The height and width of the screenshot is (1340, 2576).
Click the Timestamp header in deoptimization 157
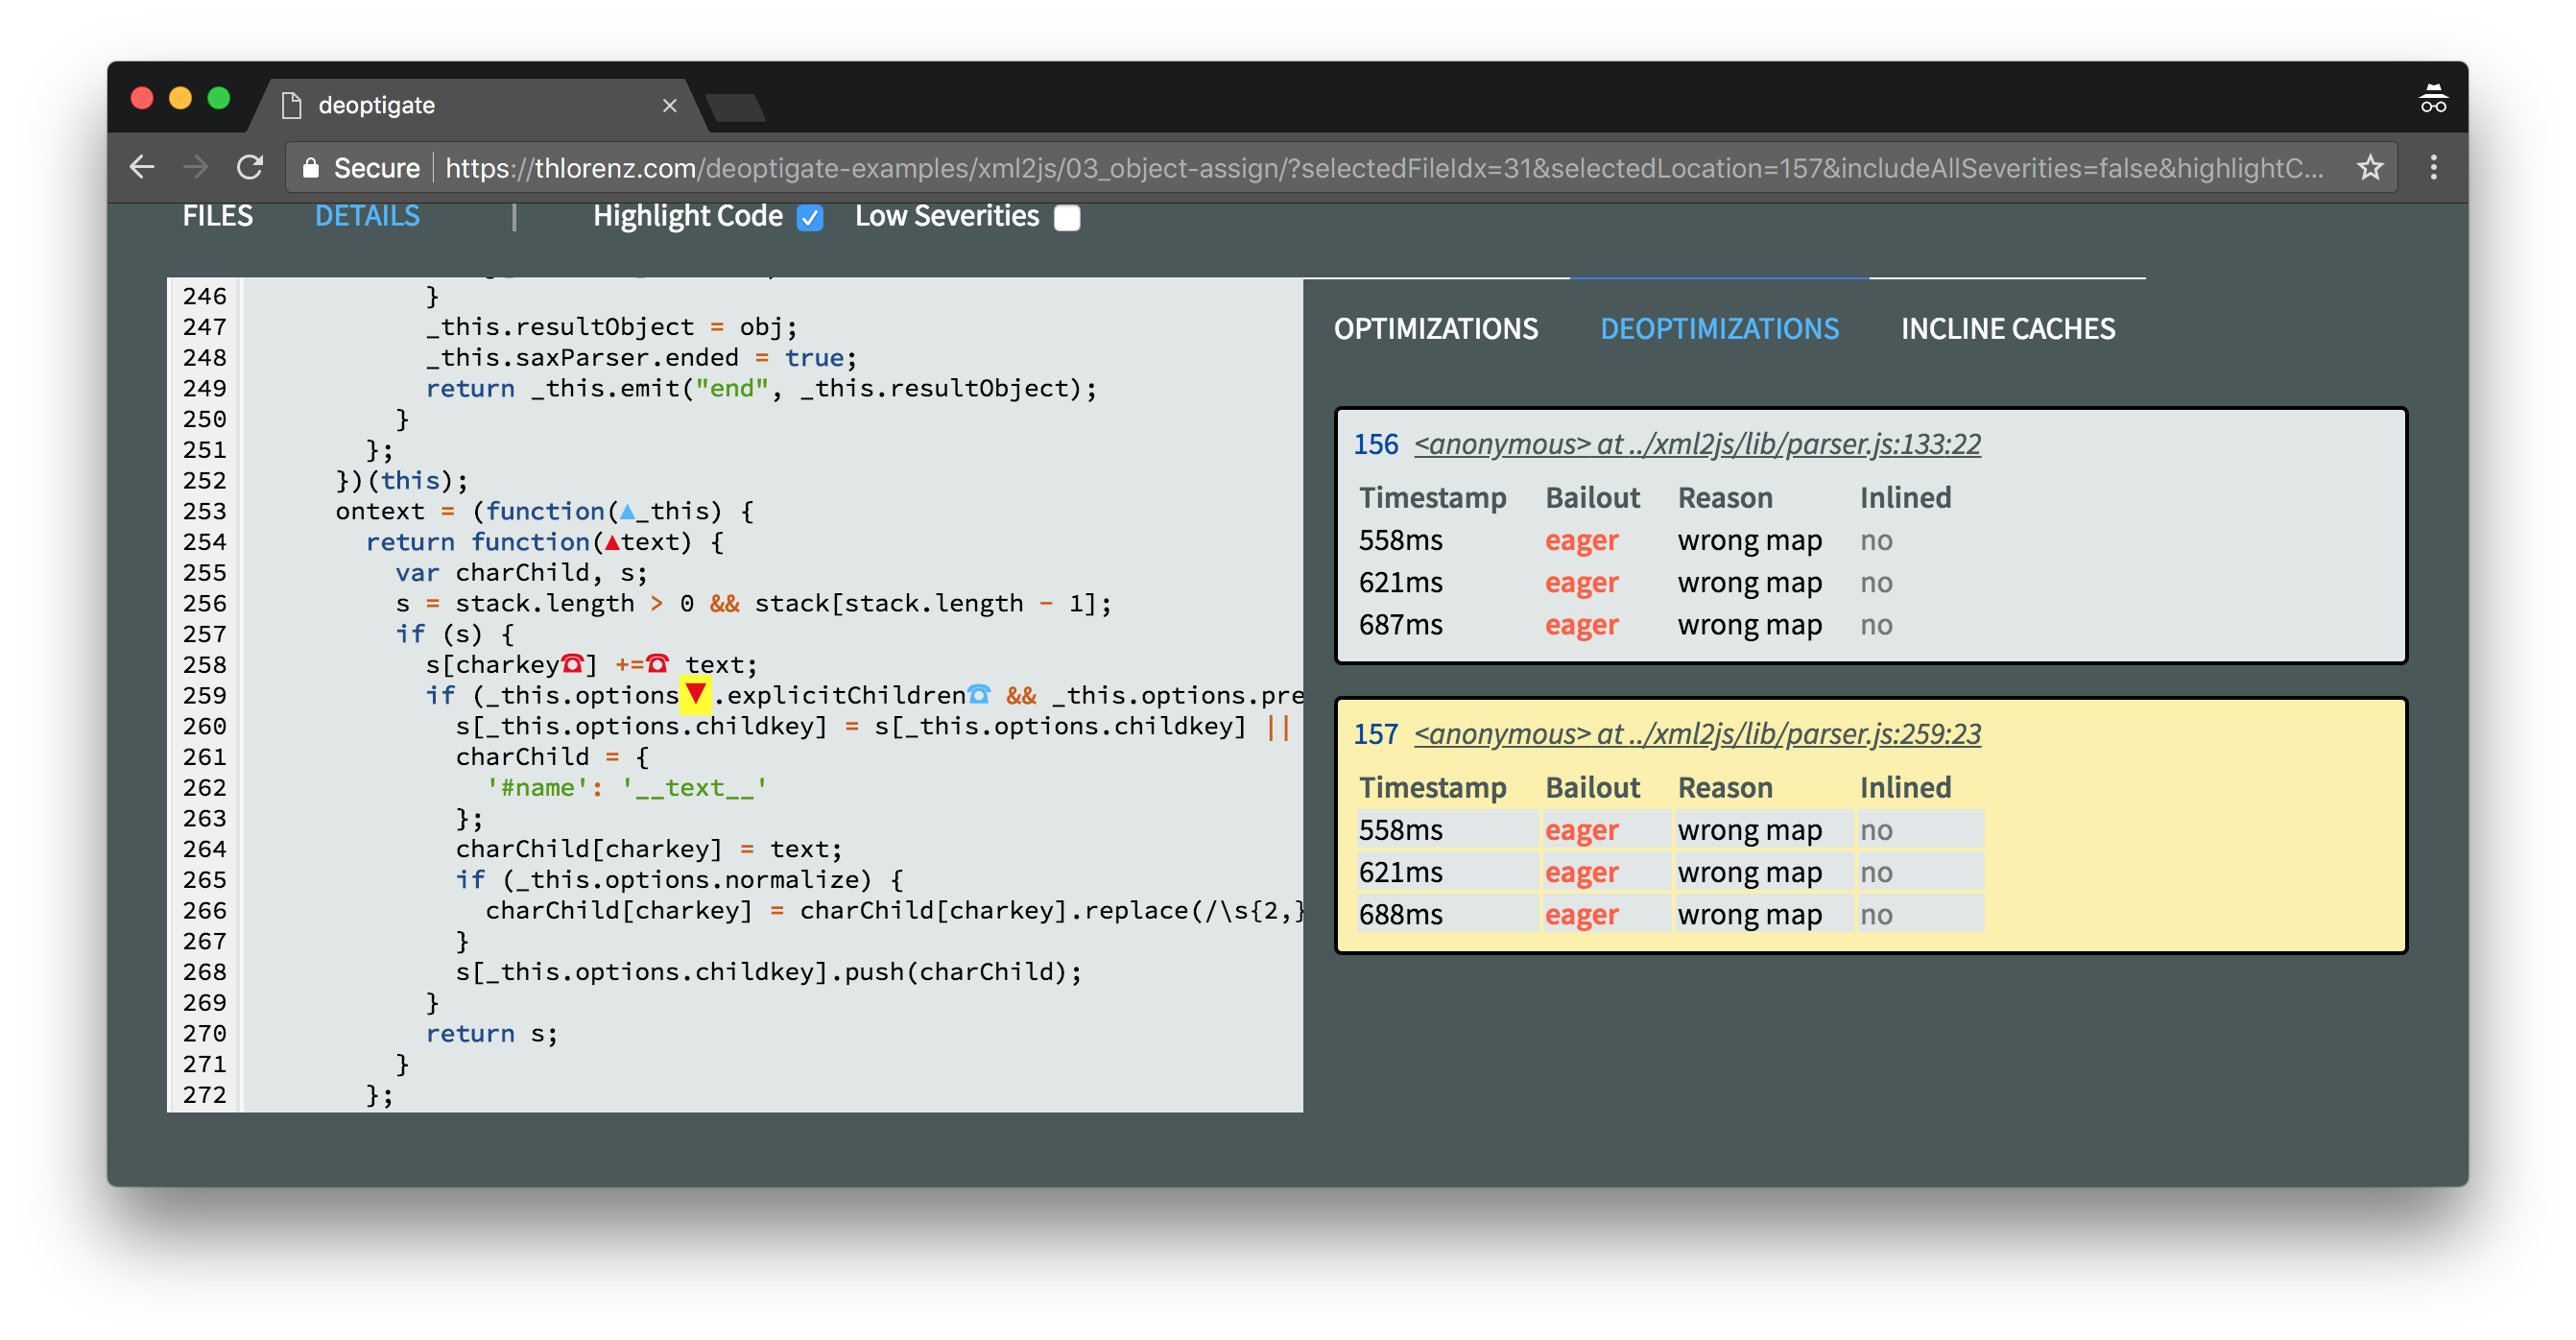1432,787
